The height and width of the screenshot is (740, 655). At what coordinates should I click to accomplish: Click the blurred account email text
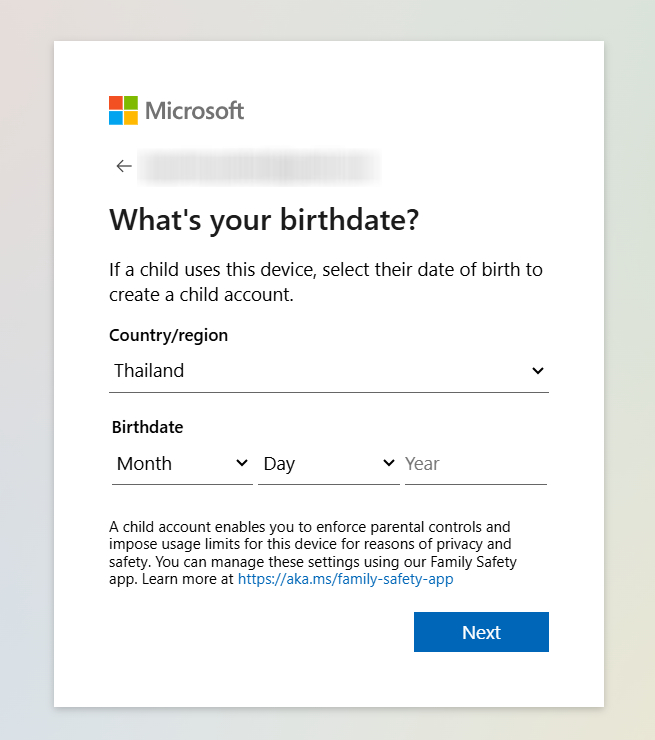[x=258, y=166]
